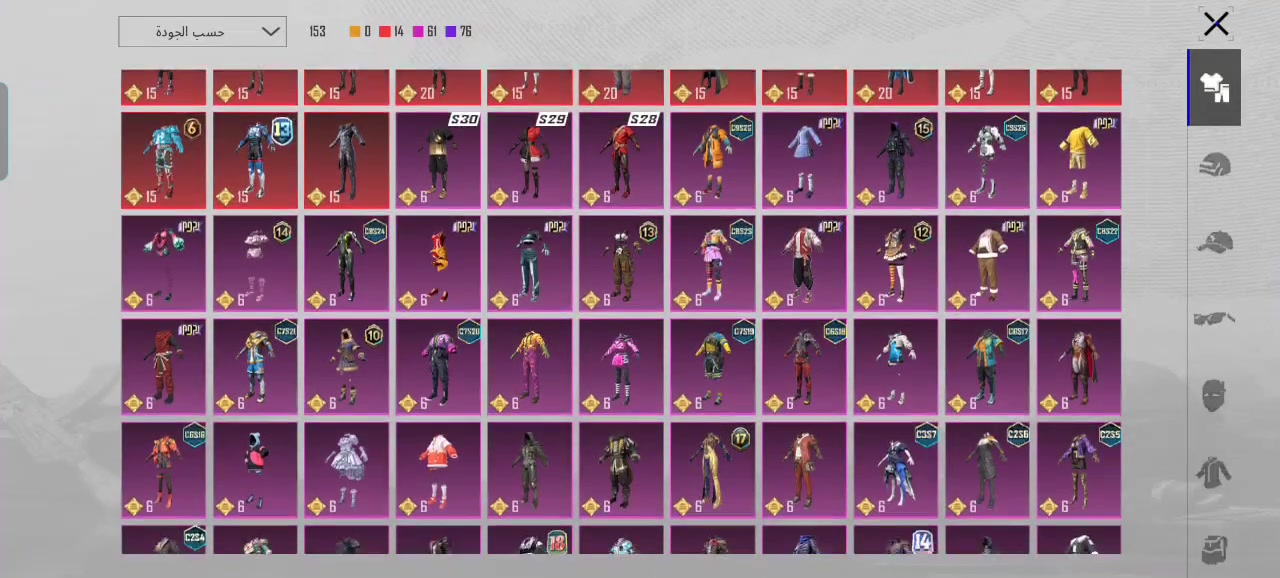Screen dimensions: 1280x578
Task: Select the S28 season outfit
Action: point(621,160)
